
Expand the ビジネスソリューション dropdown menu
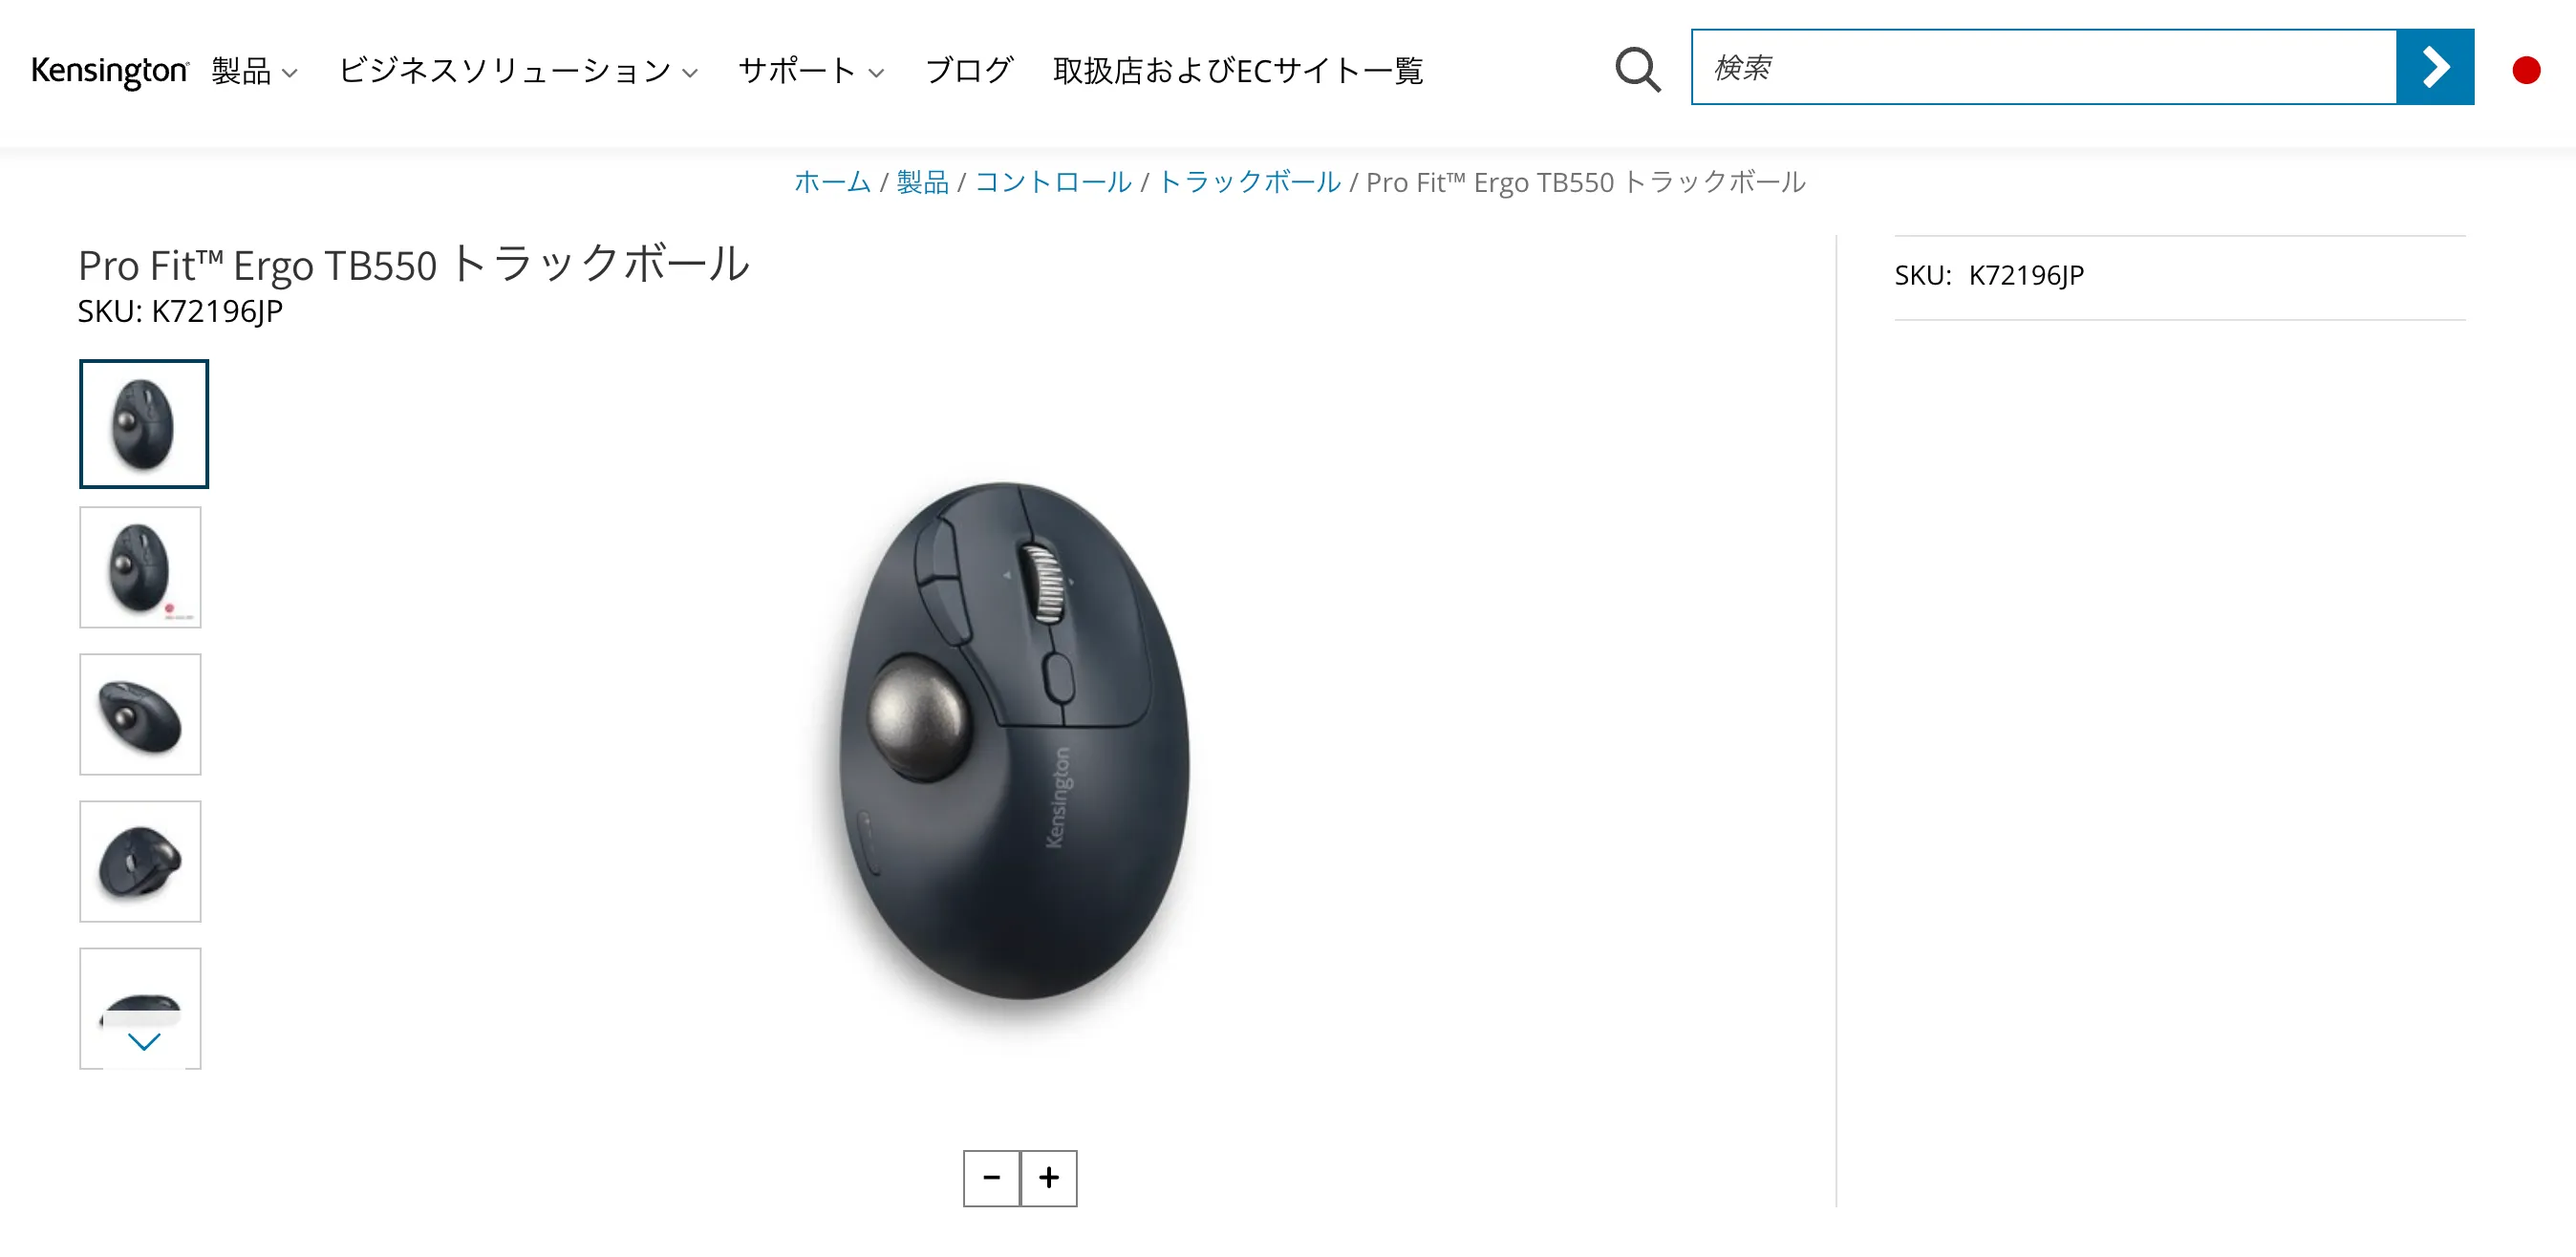tap(518, 71)
